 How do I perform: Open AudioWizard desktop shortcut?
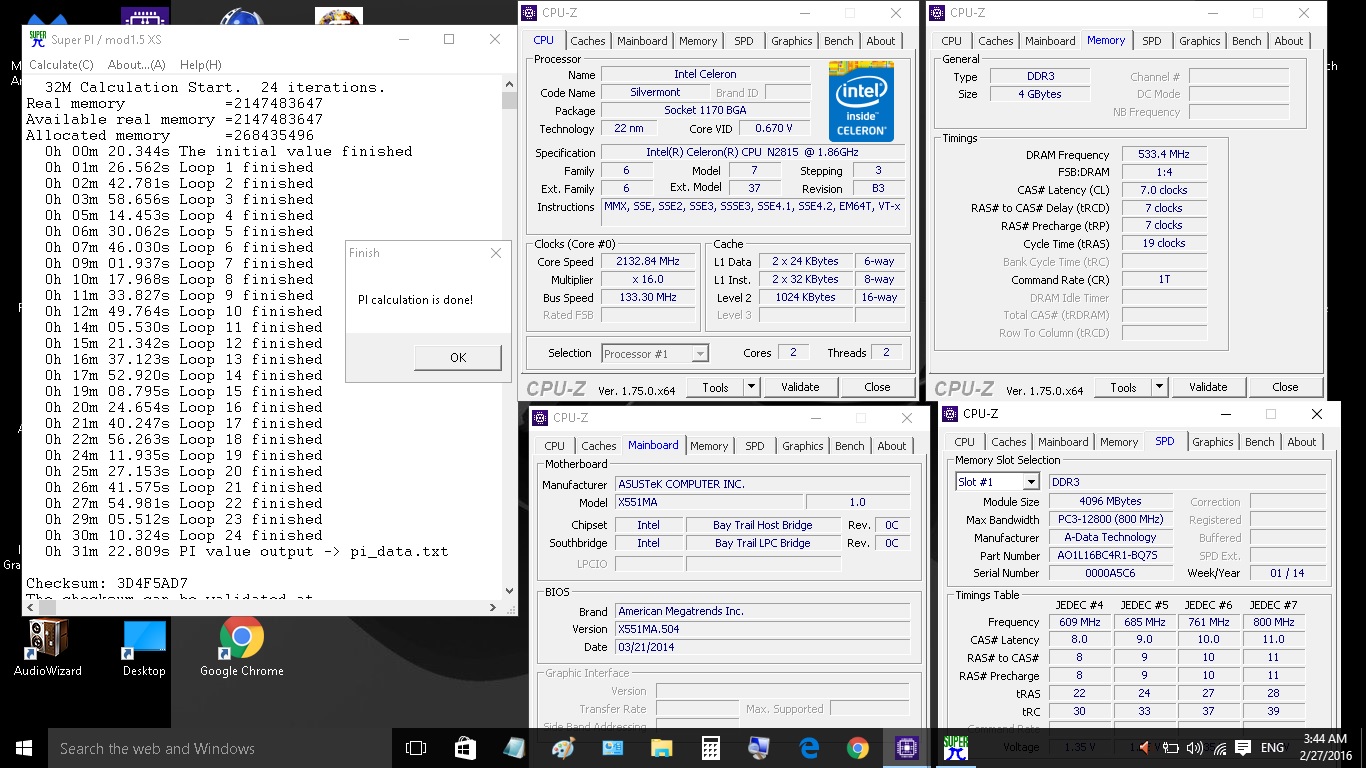pos(47,648)
